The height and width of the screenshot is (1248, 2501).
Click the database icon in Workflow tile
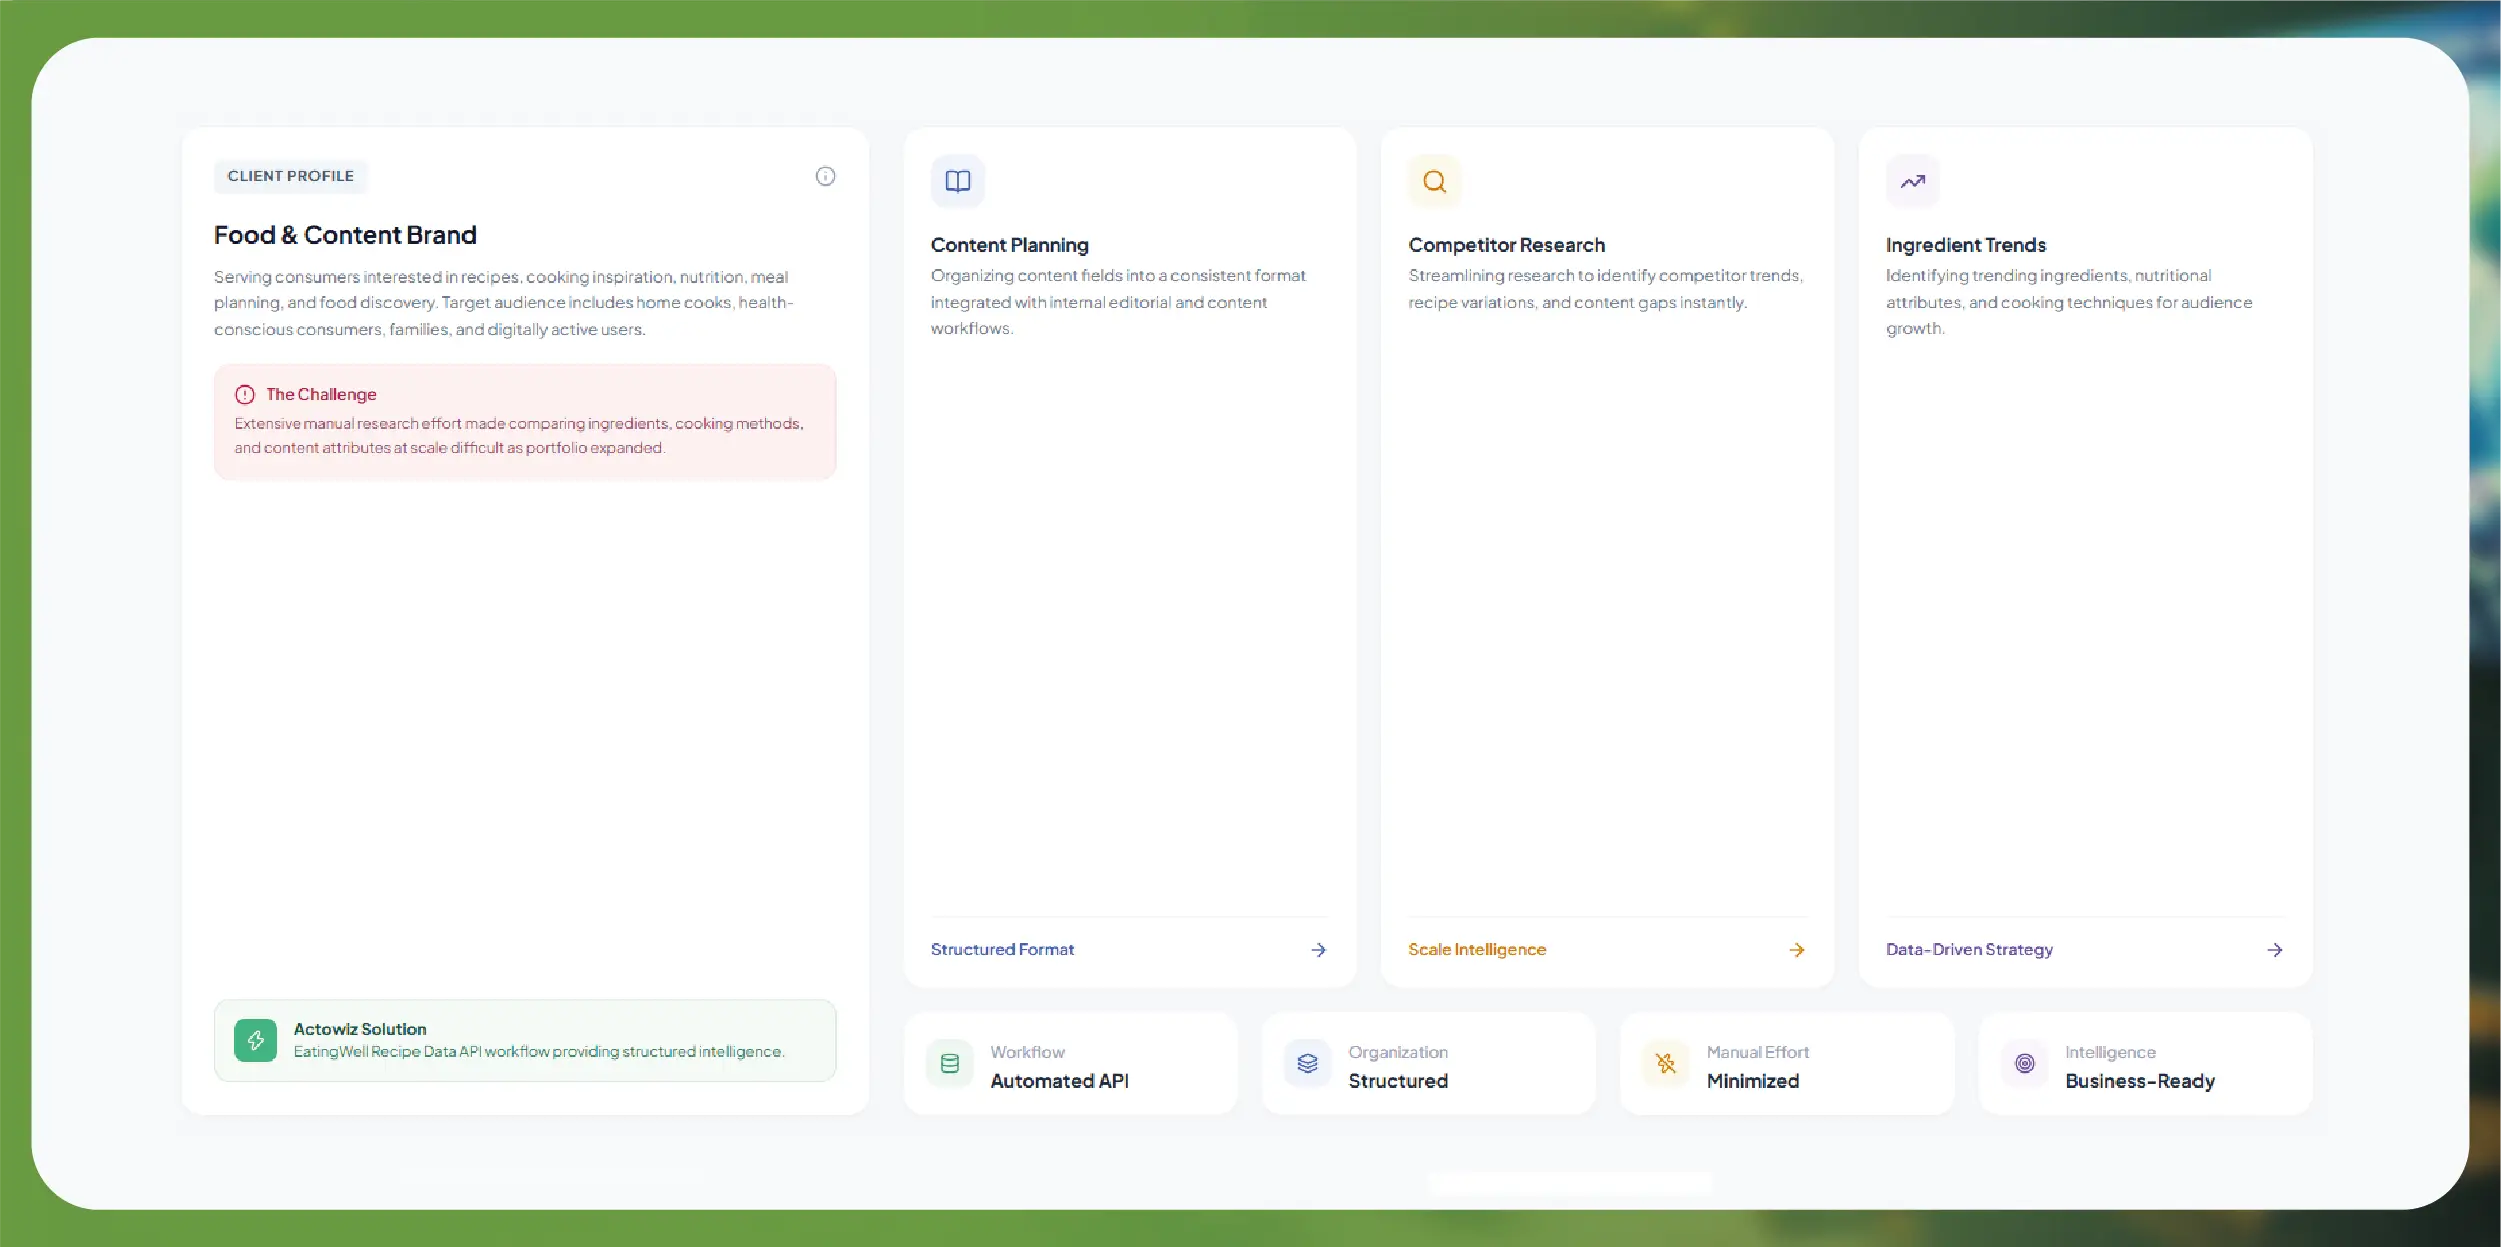[950, 1063]
